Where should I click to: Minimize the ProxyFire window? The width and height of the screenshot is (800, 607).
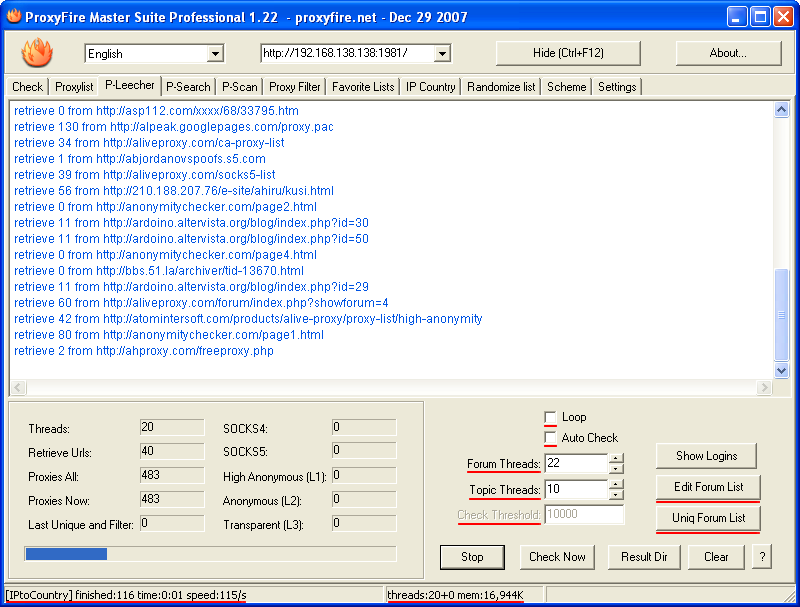pyautogui.click(x=736, y=17)
